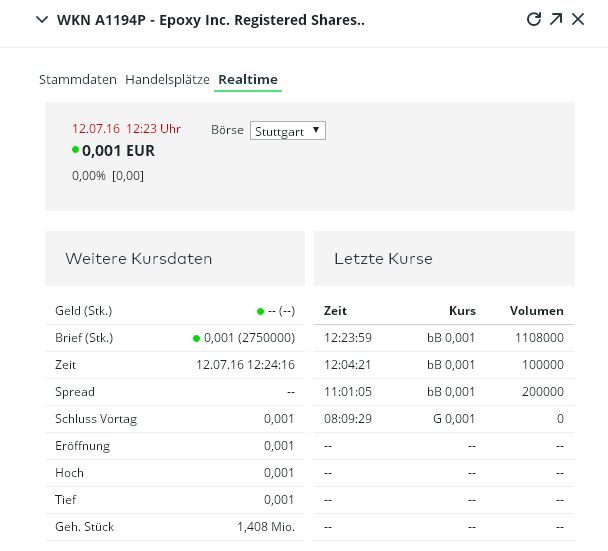608x551 pixels.
Task: Open the Börse Stuttgart dropdown
Action: click(x=287, y=131)
